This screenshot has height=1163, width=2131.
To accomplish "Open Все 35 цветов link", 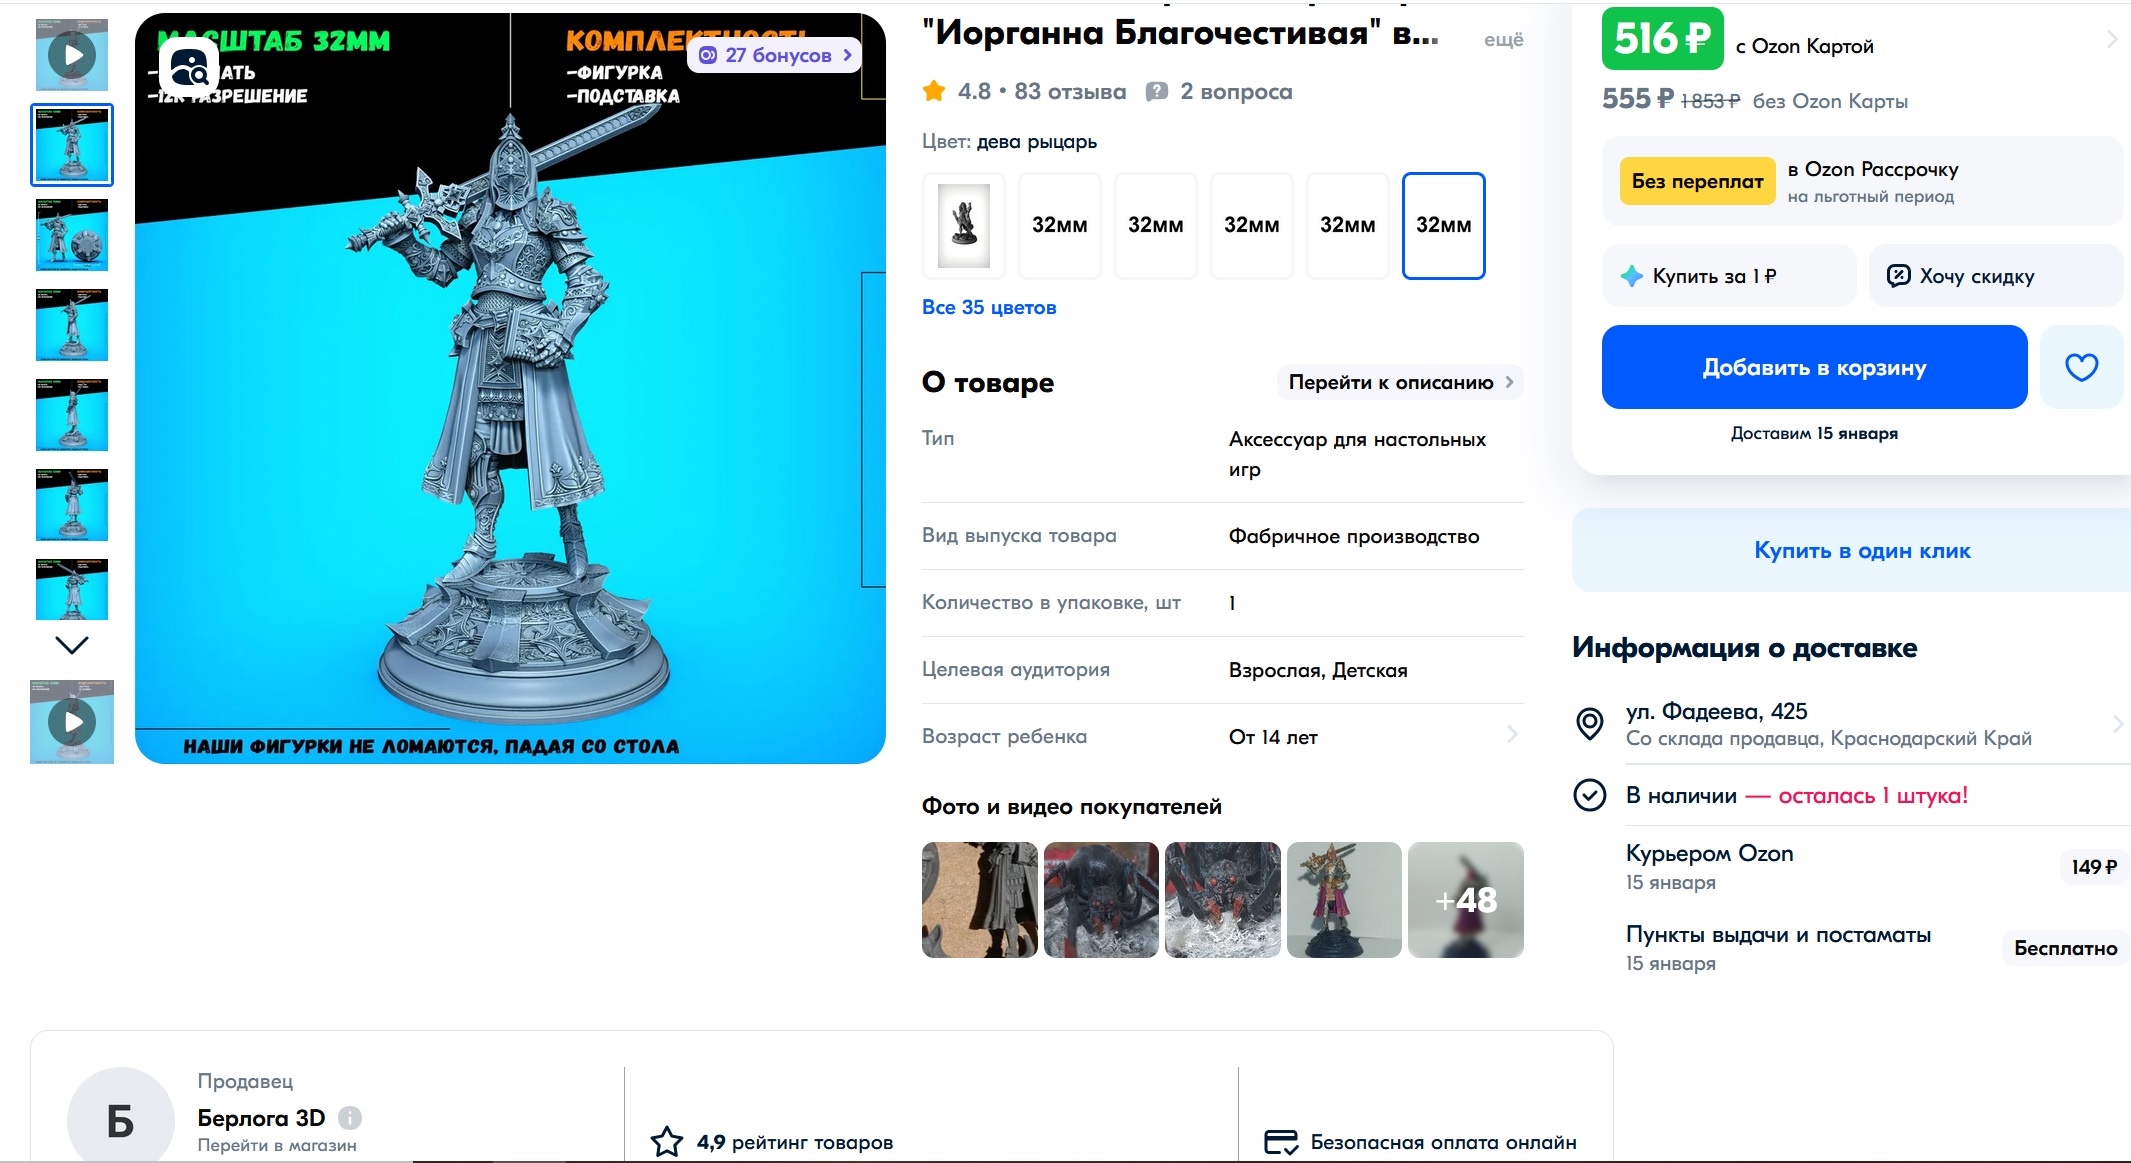I will [989, 307].
